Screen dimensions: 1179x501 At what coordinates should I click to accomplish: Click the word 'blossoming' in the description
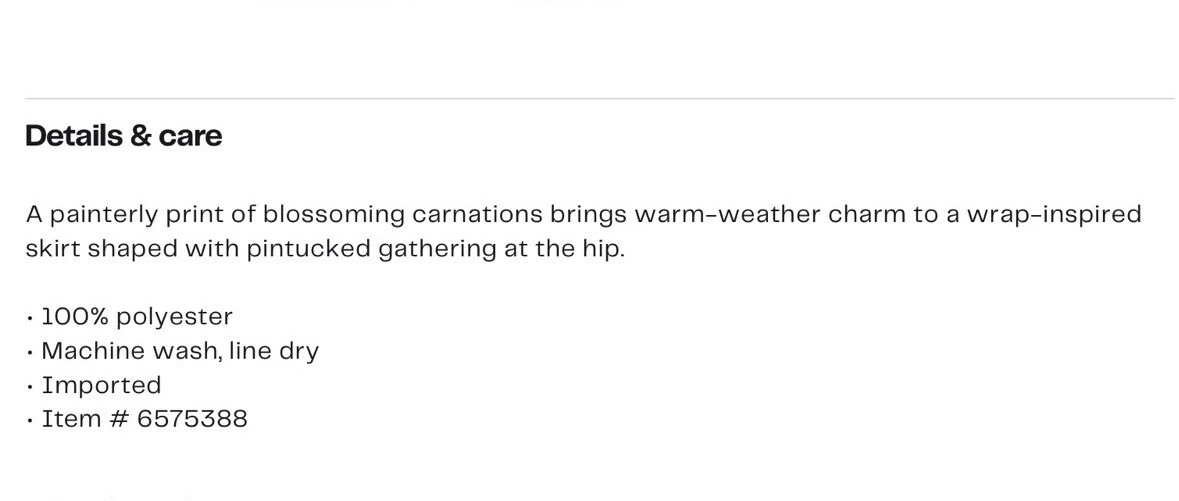pyautogui.click(x=334, y=216)
